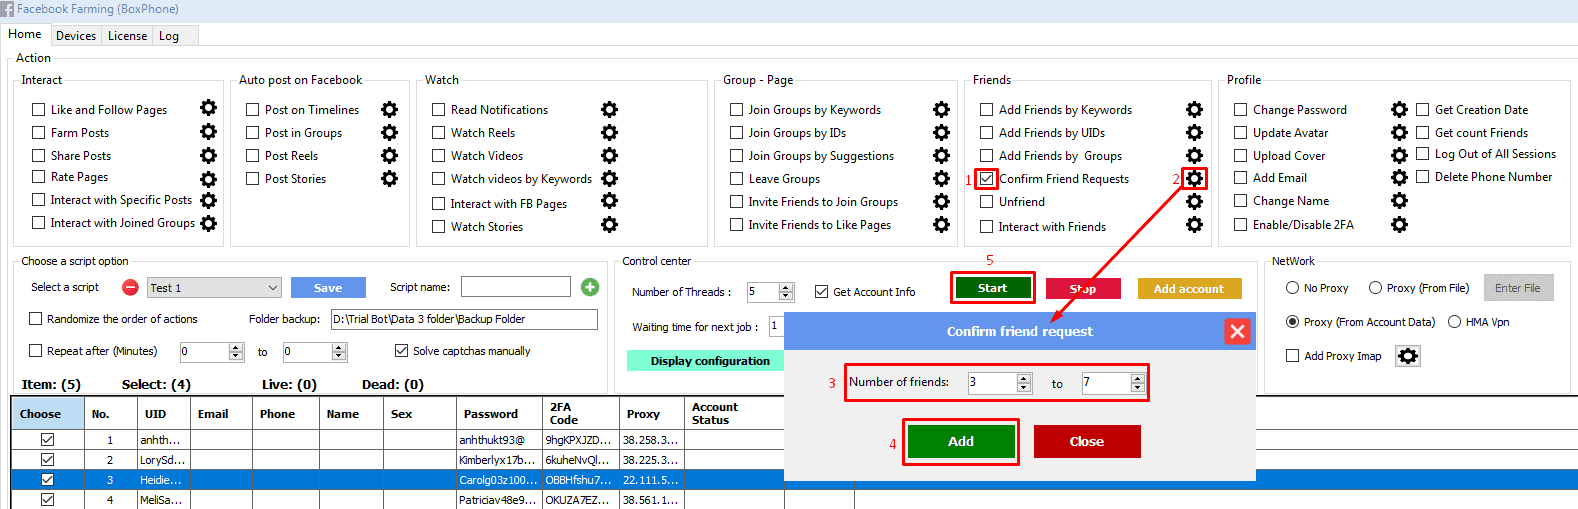The width and height of the screenshot is (1578, 509).
Task: Open settings gear for Upload Cover
Action: pos(1399,155)
